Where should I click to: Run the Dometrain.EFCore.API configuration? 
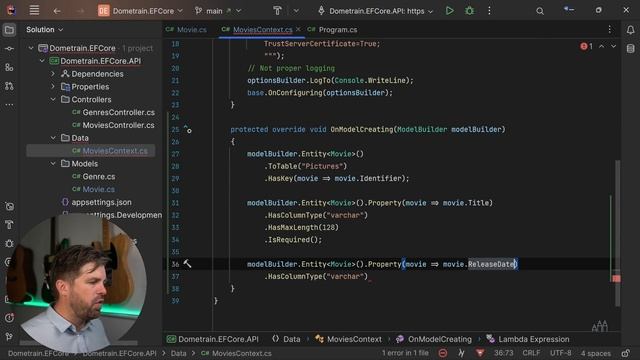pos(449,11)
